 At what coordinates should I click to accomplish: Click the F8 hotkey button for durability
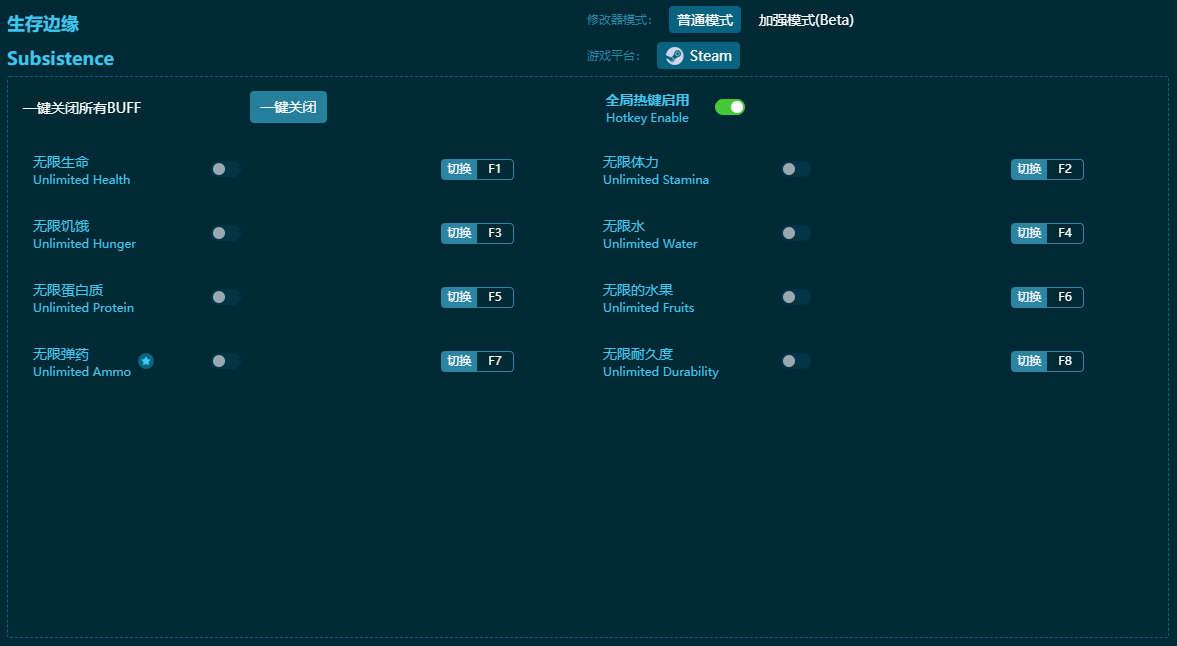tap(1047, 361)
